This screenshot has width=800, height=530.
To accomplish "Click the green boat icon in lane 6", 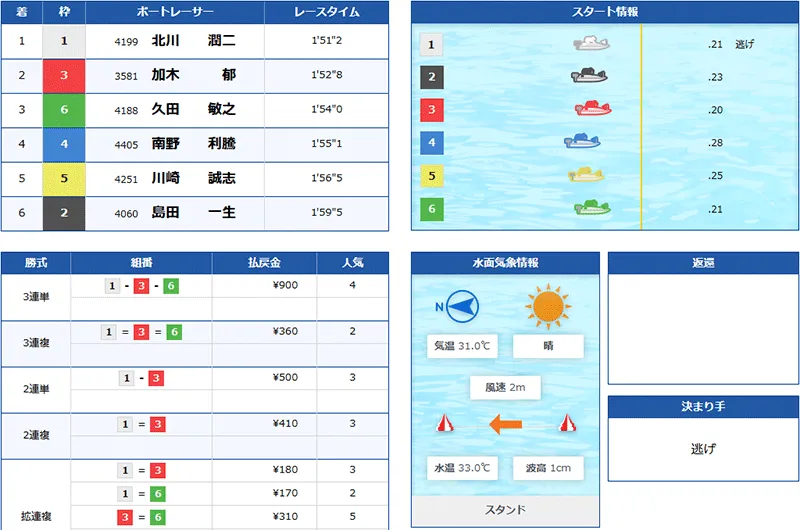I will (x=592, y=207).
